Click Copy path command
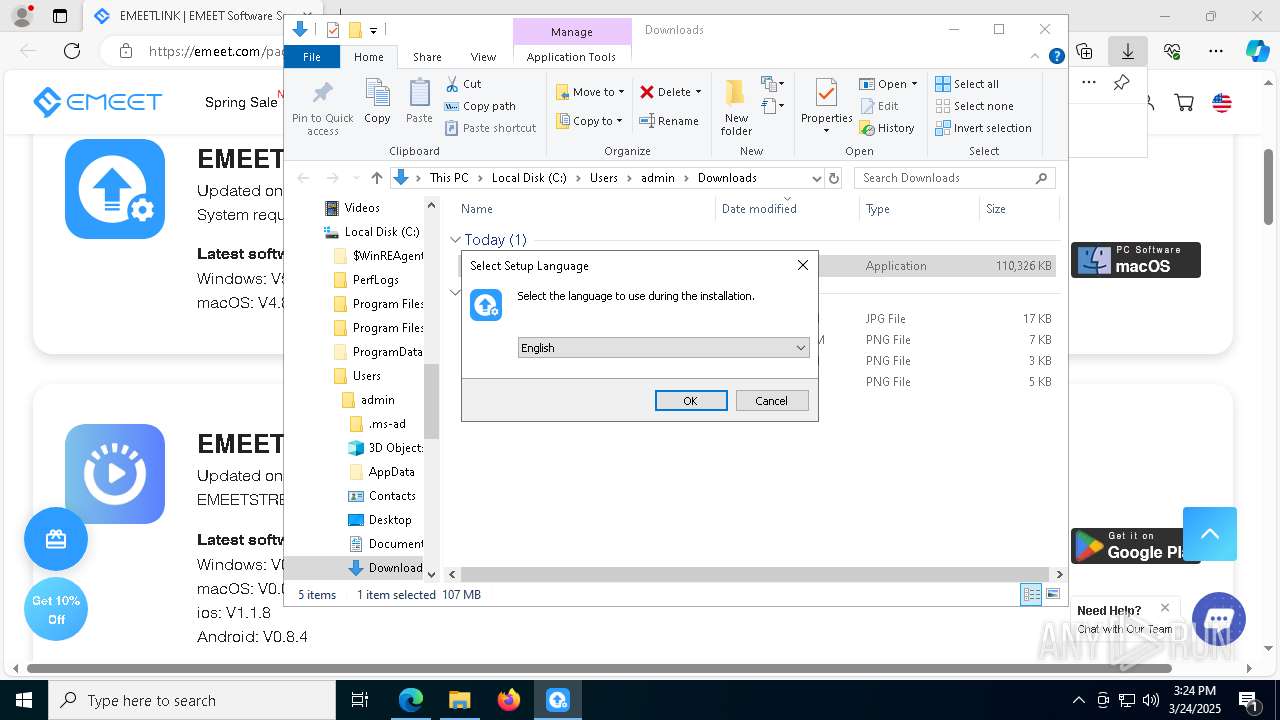This screenshot has height=720, width=1280. pyautogui.click(x=480, y=106)
